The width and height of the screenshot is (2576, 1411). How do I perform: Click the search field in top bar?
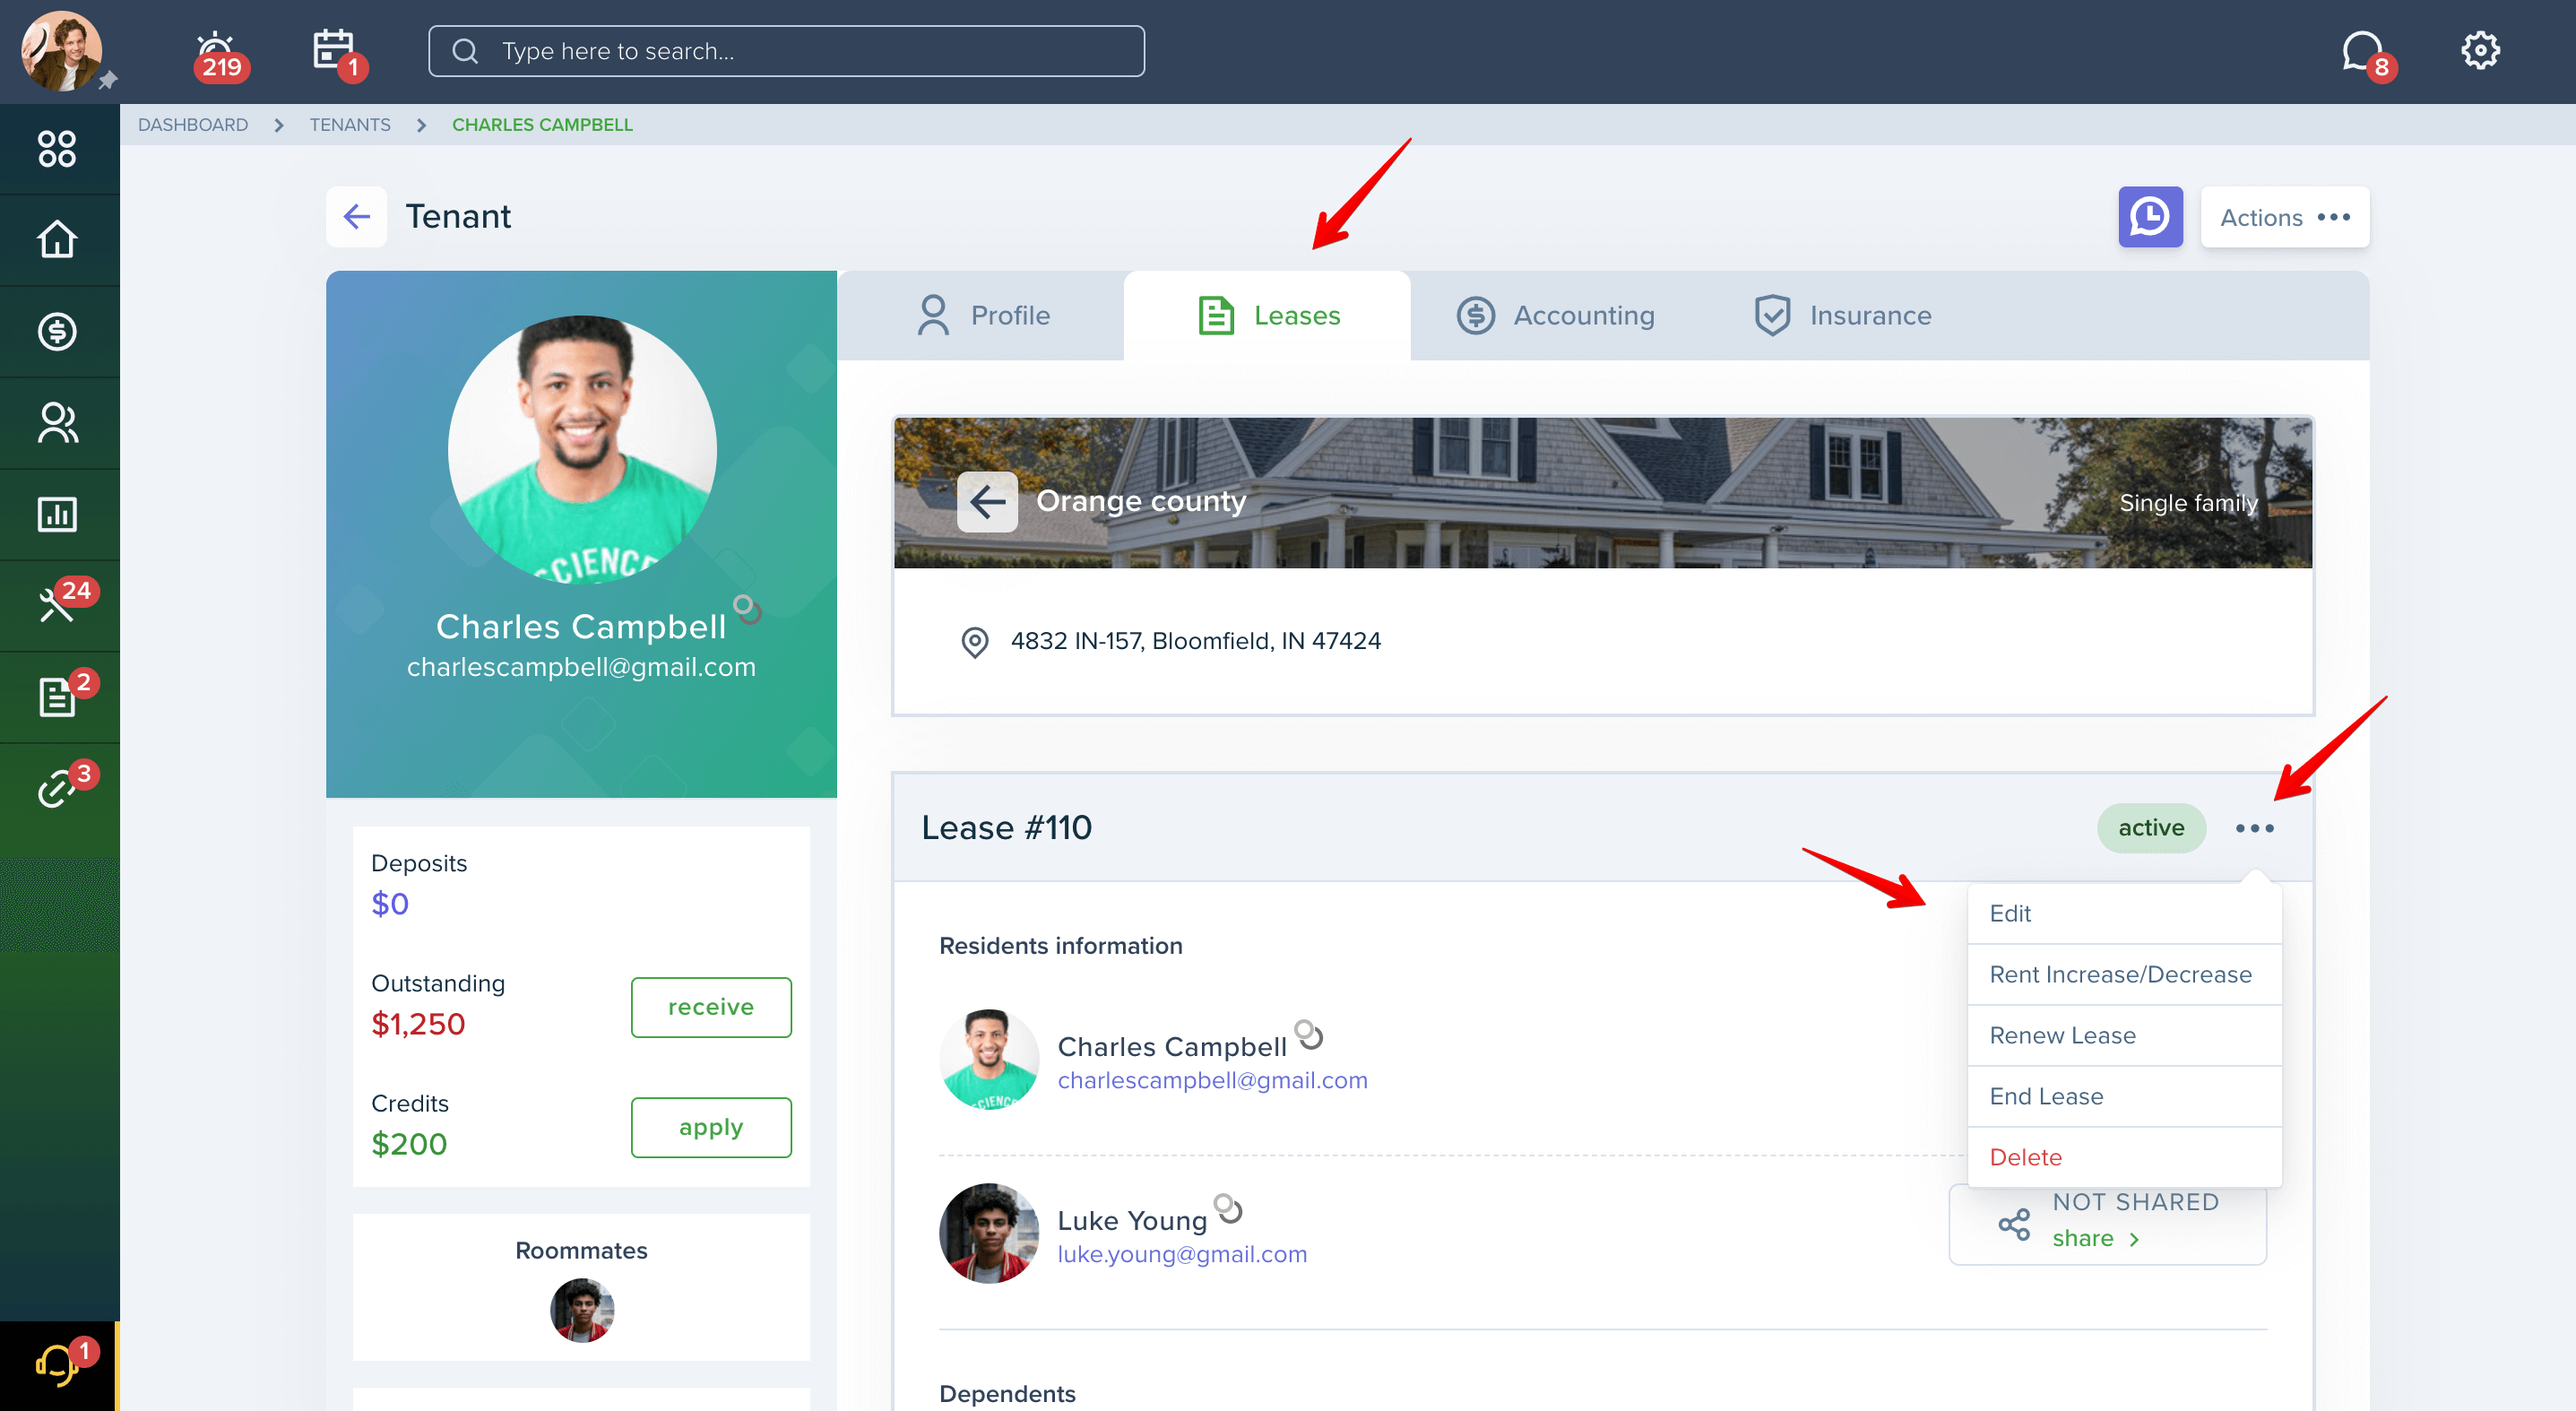click(x=786, y=51)
